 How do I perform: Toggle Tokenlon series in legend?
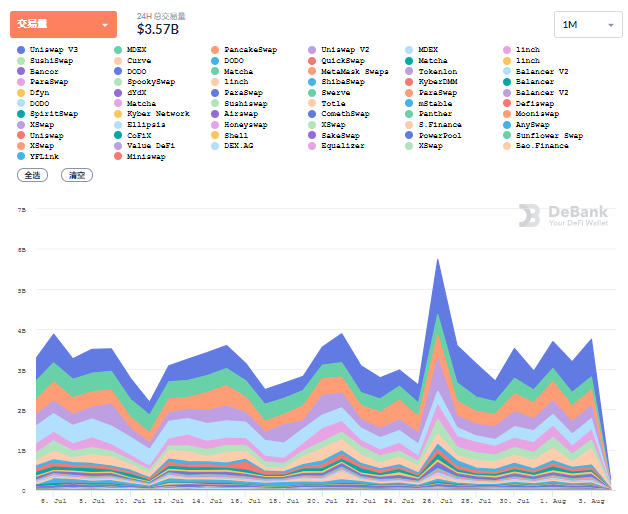pyautogui.click(x=431, y=71)
